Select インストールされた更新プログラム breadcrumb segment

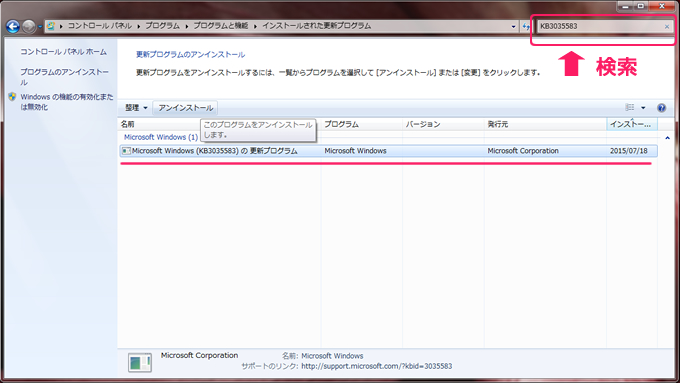point(316,26)
